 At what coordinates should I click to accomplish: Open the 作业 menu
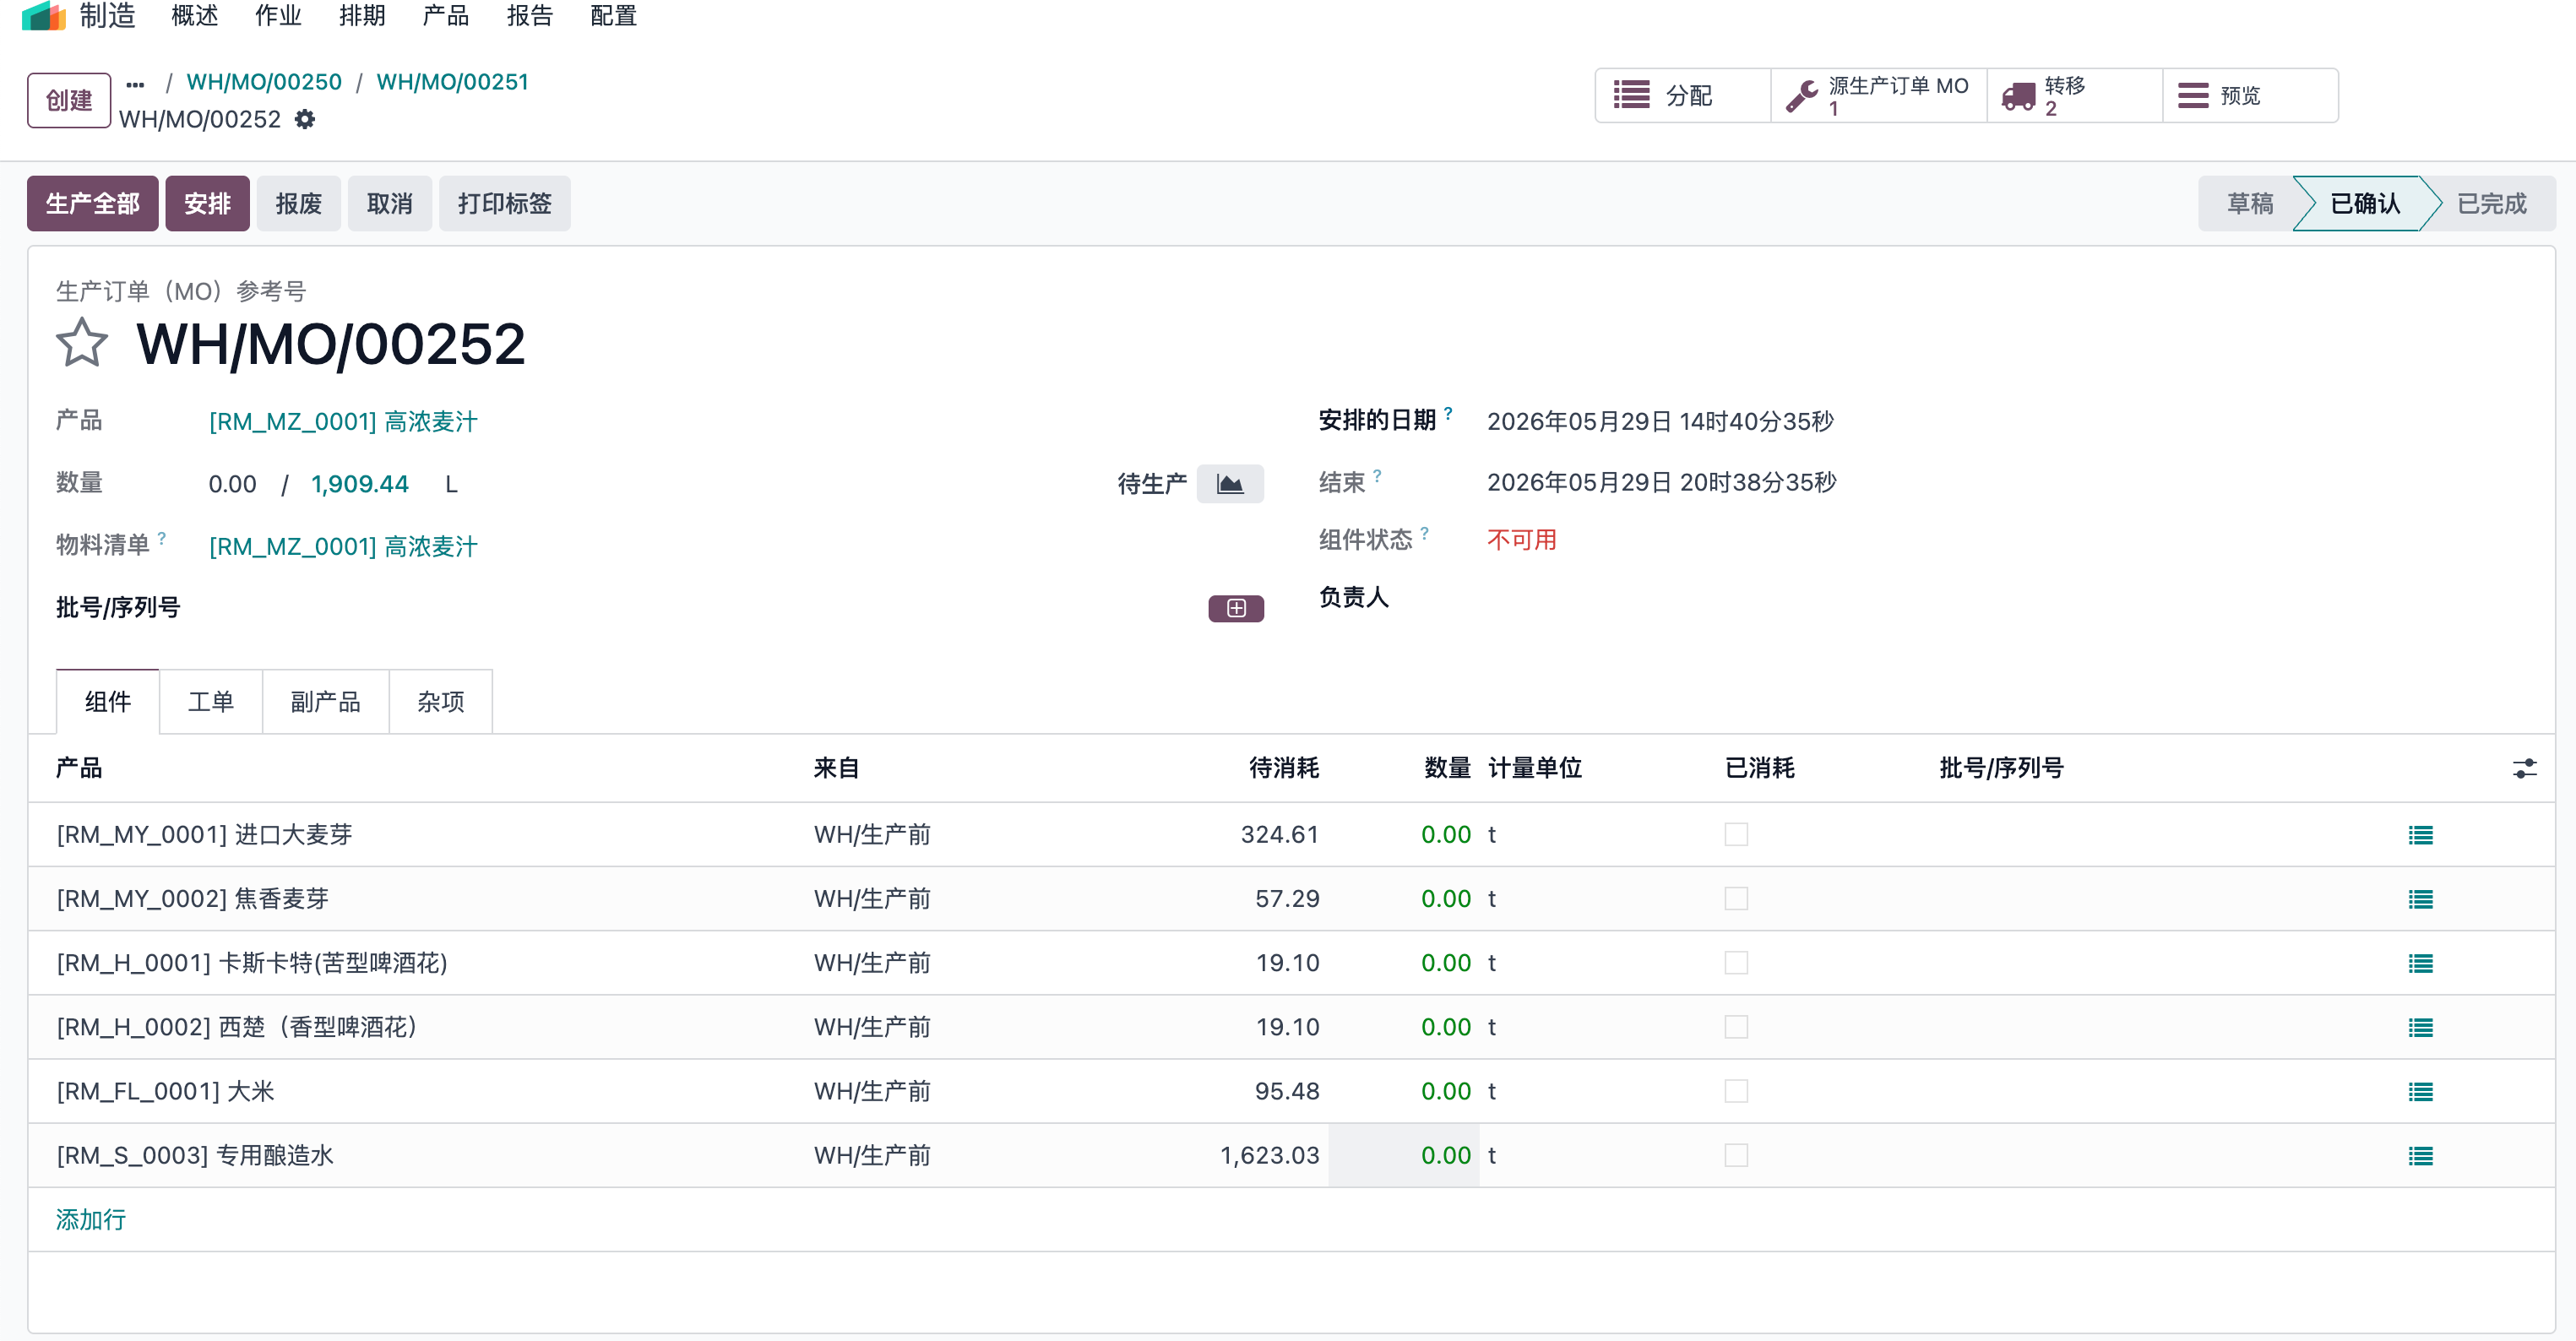[x=278, y=16]
